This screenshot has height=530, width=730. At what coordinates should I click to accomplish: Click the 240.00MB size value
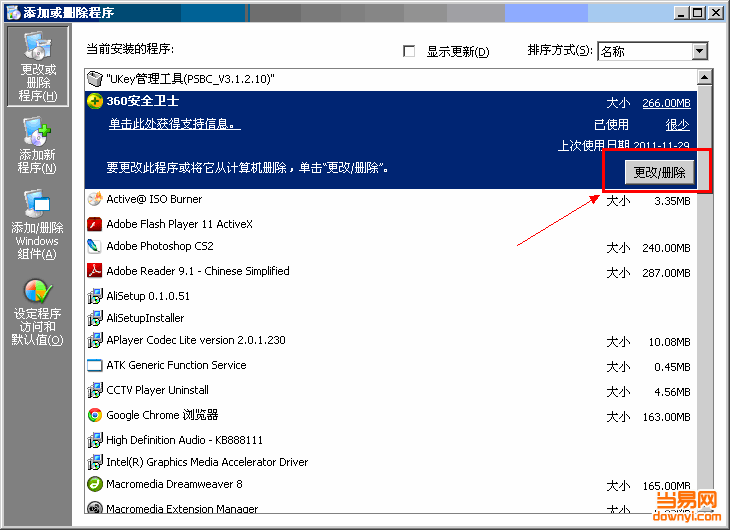coord(666,248)
